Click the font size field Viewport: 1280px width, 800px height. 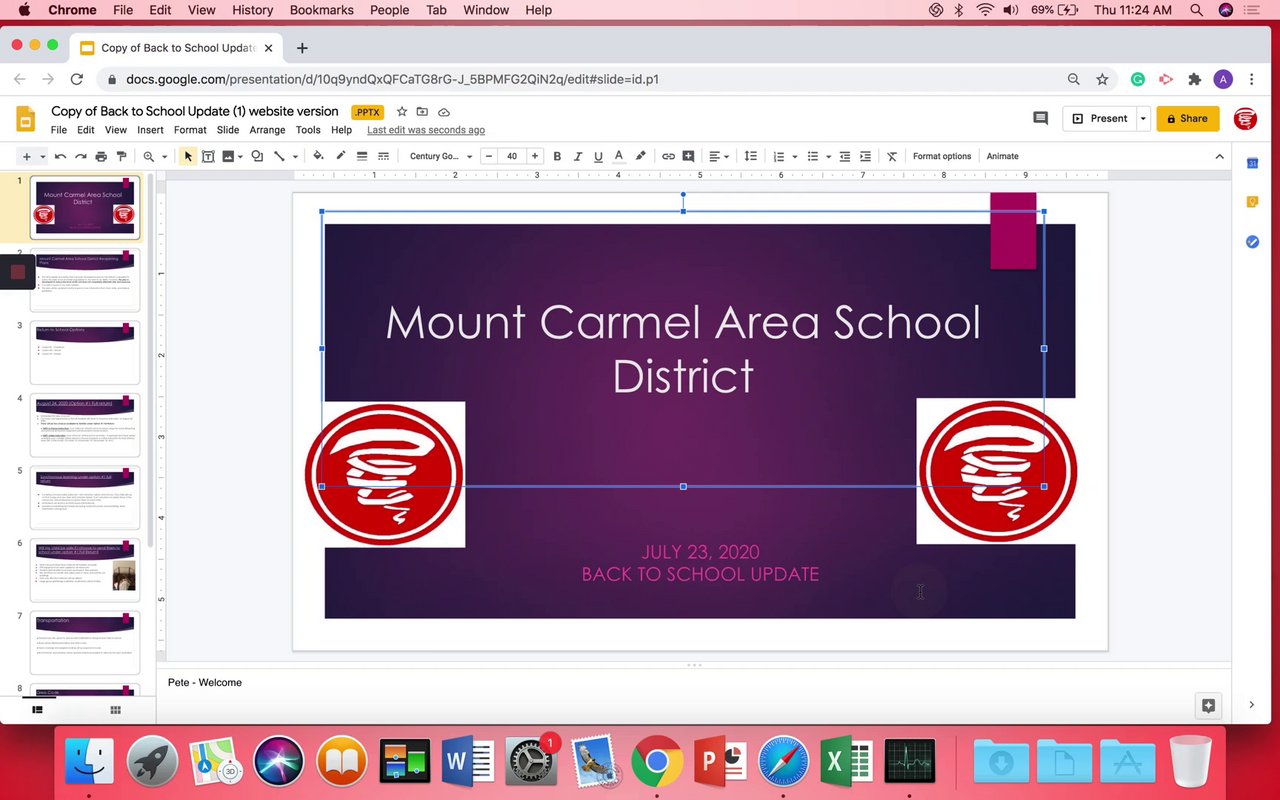tap(512, 156)
